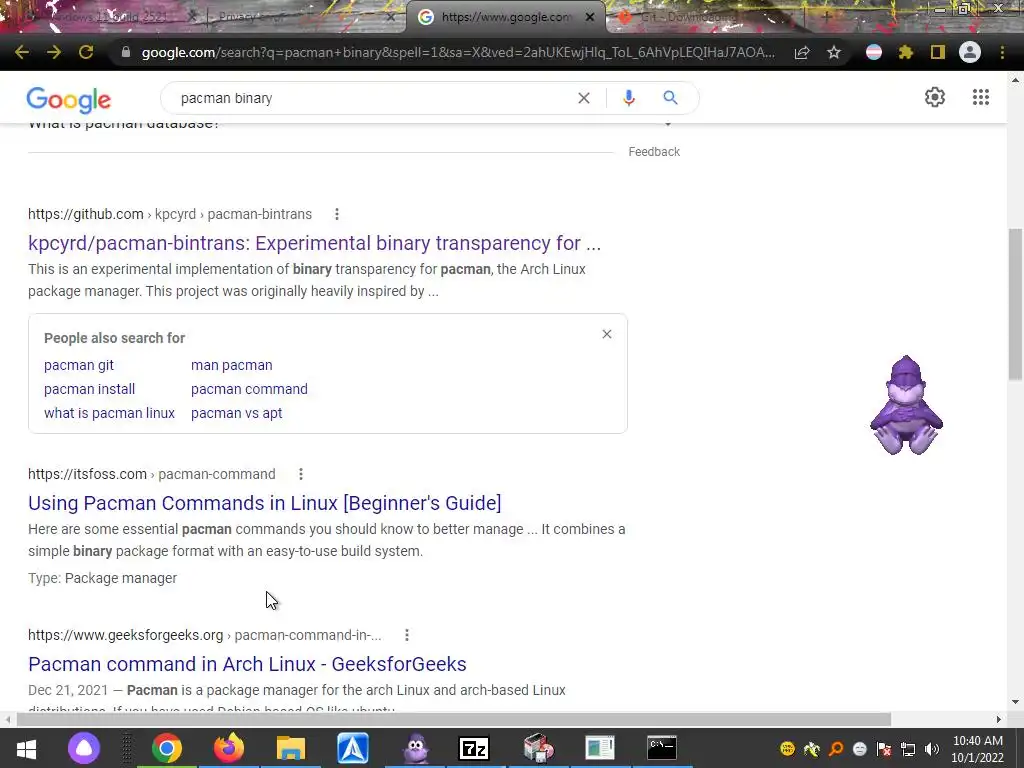Open BonziBuddy gorilla in the taskbar
1024x768 pixels.
tap(415, 748)
